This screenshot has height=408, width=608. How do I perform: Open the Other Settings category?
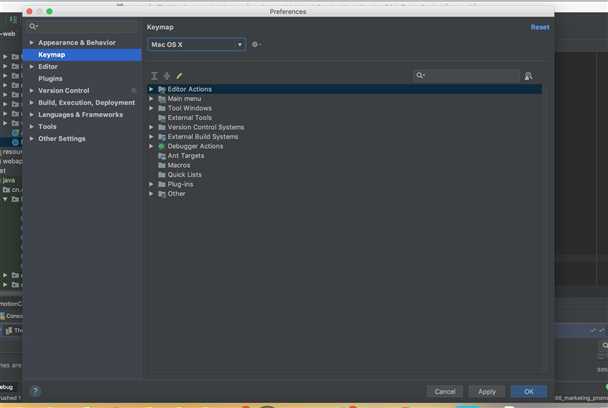point(62,139)
